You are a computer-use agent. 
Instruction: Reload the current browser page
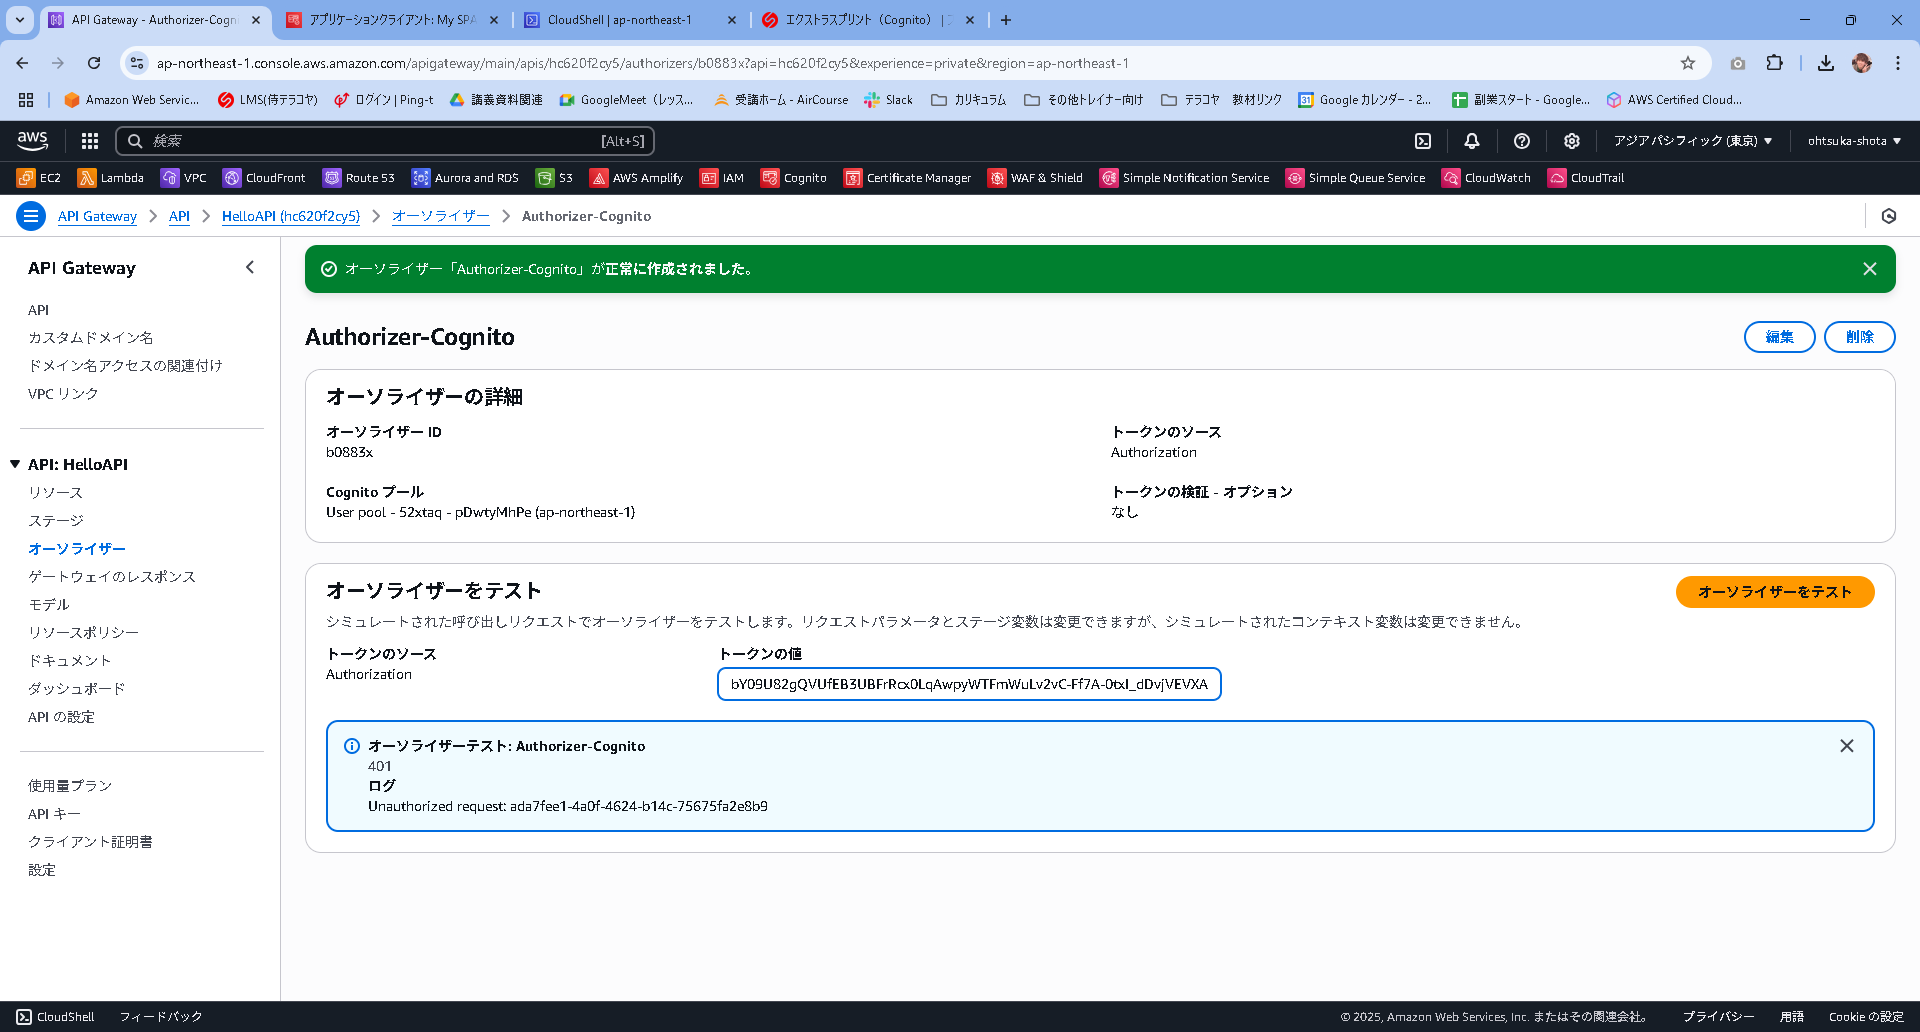94,63
